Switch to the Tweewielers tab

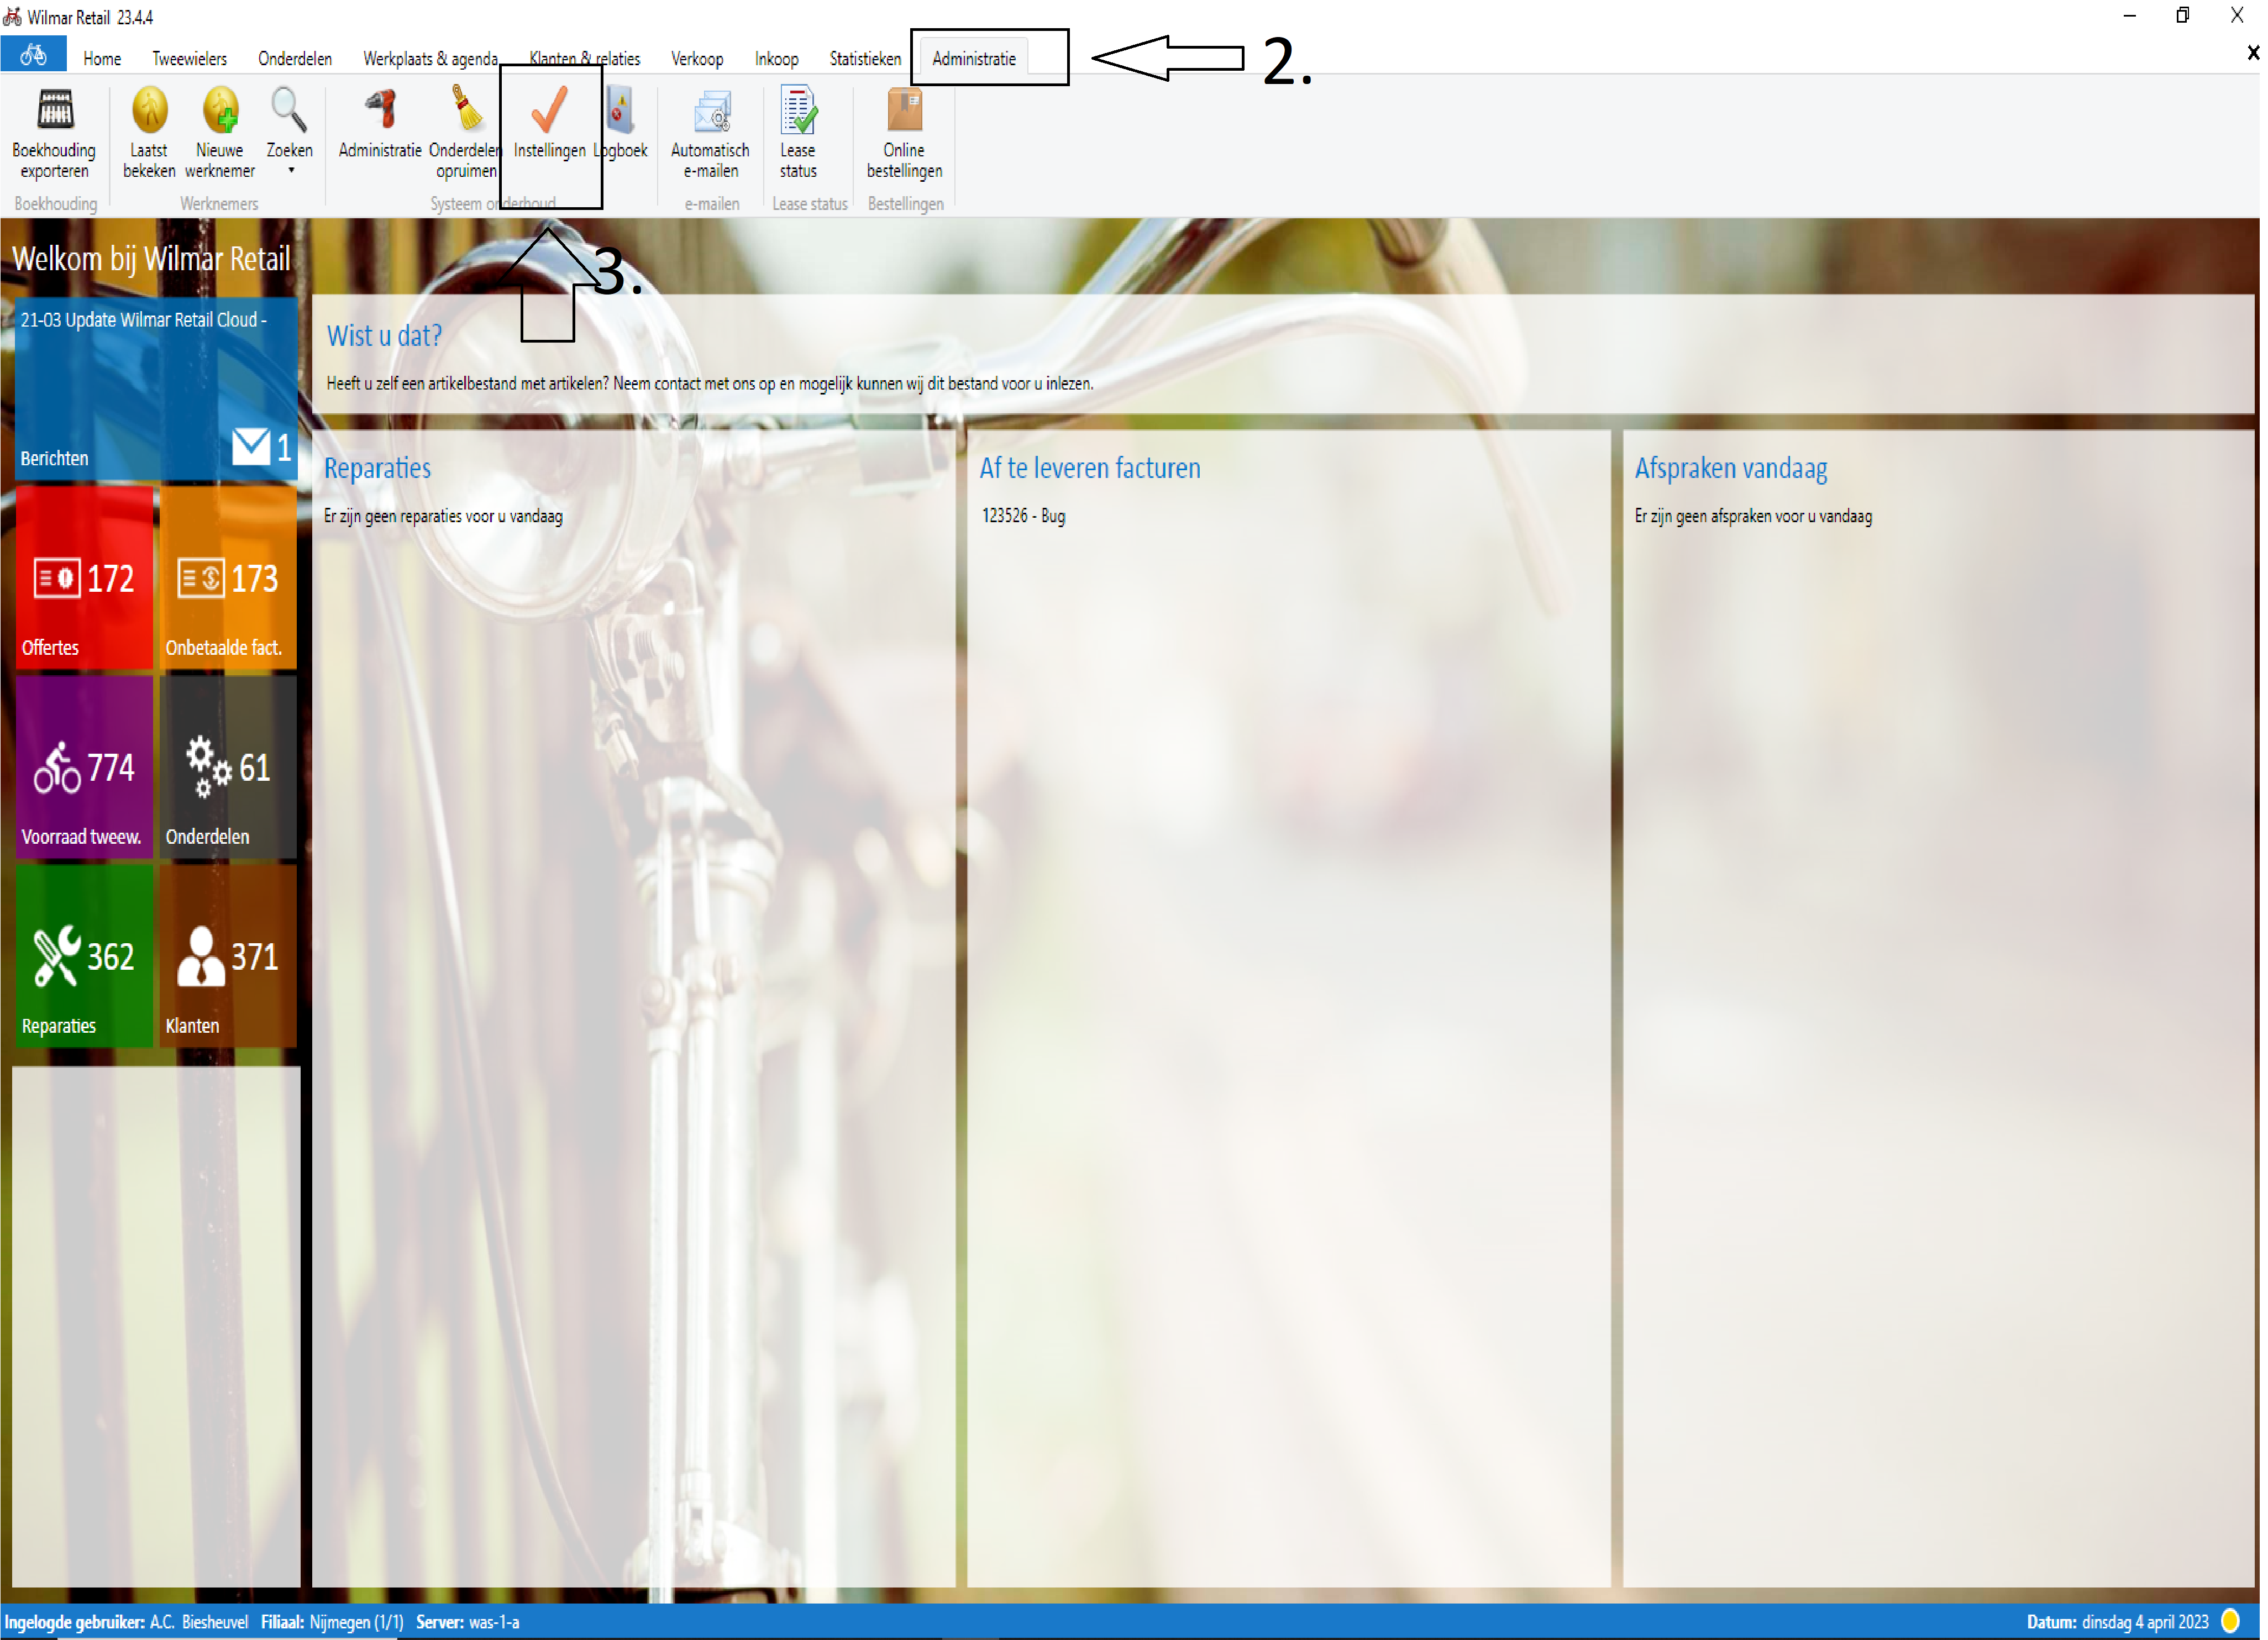(189, 59)
